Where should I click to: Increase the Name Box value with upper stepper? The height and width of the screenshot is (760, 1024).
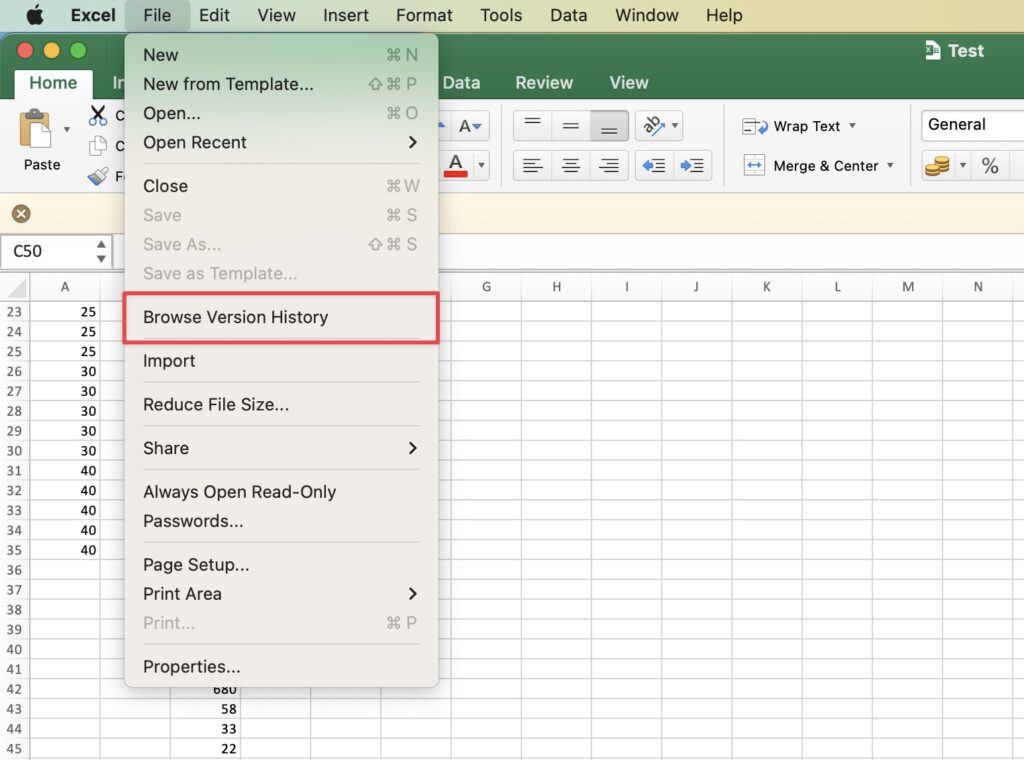(100, 245)
